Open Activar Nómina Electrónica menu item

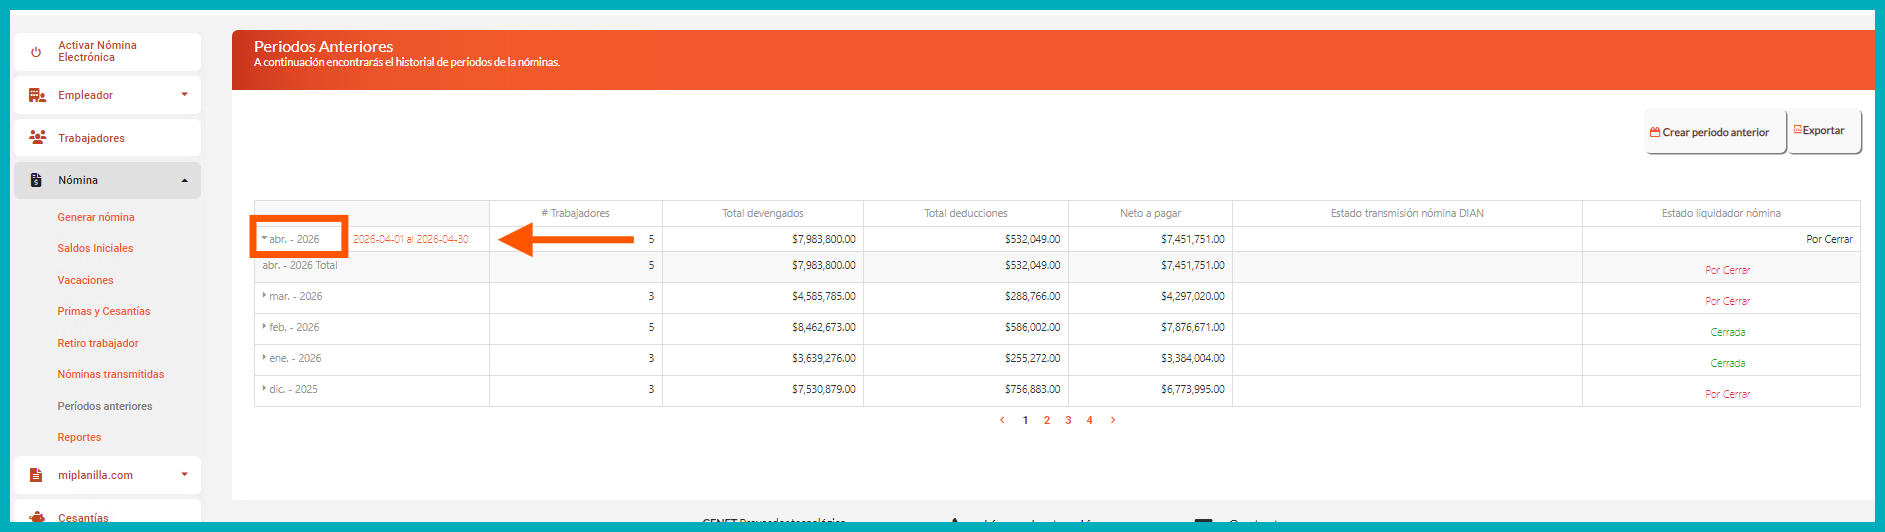coord(107,52)
